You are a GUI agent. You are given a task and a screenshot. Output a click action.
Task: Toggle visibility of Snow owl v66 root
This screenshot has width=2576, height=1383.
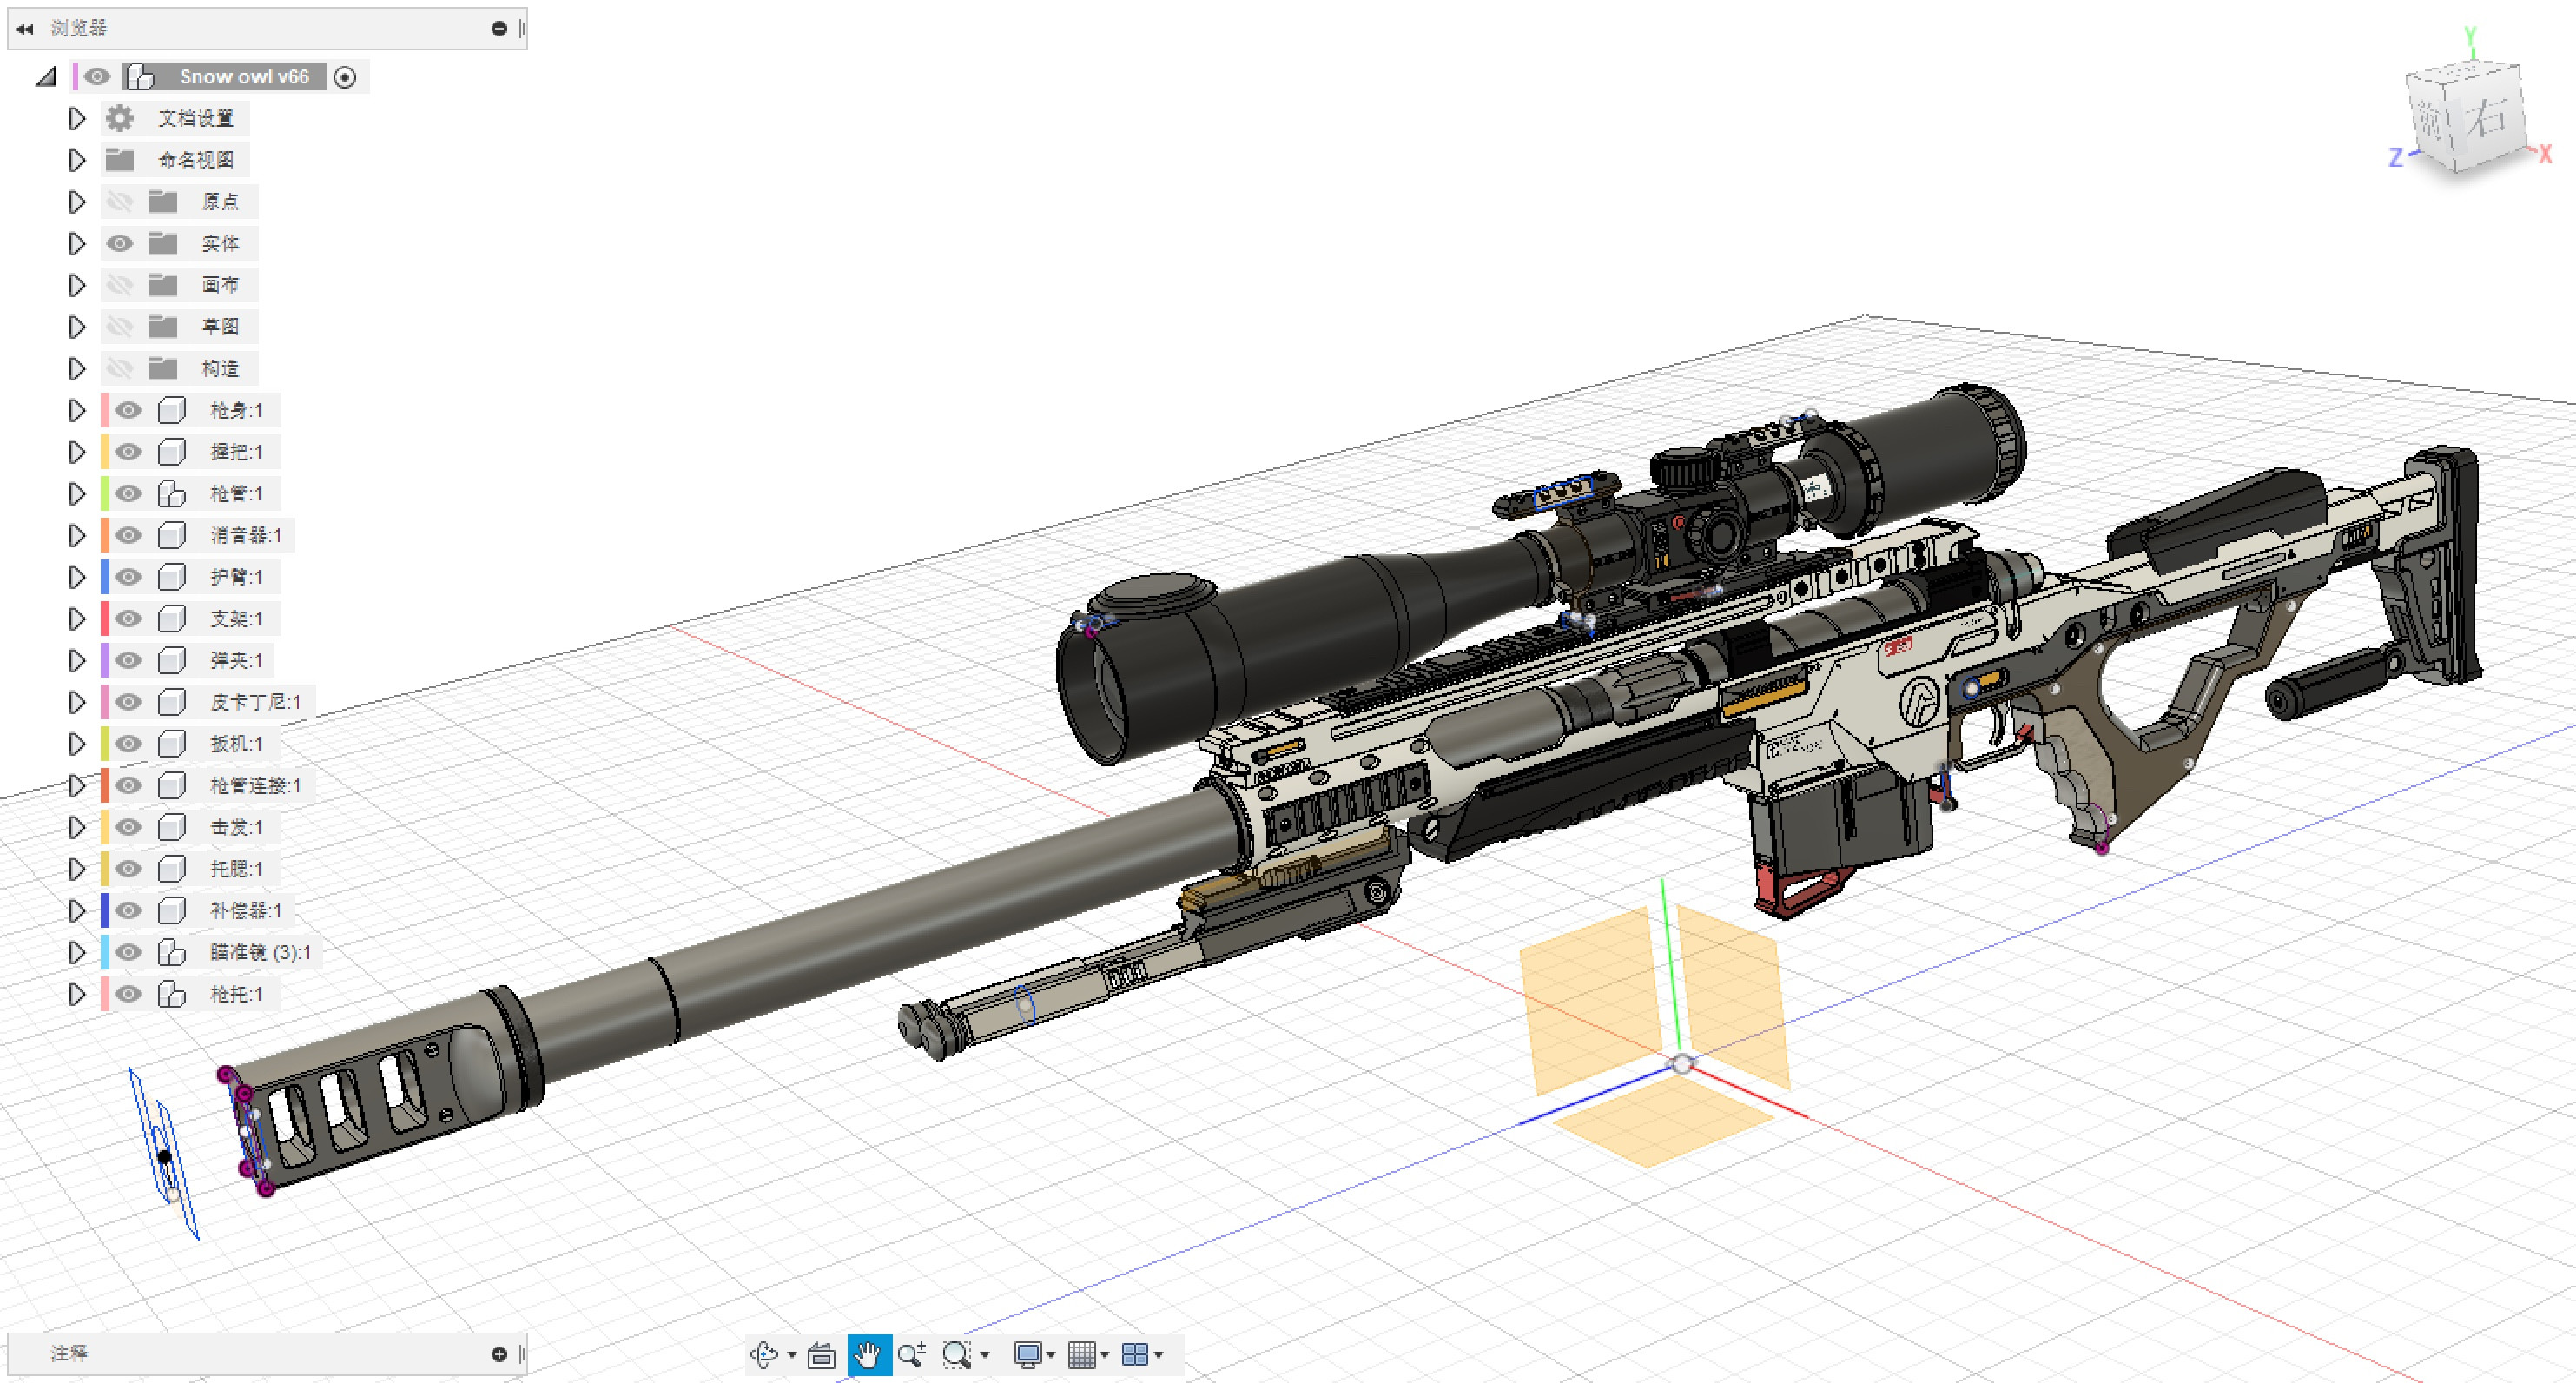click(97, 77)
